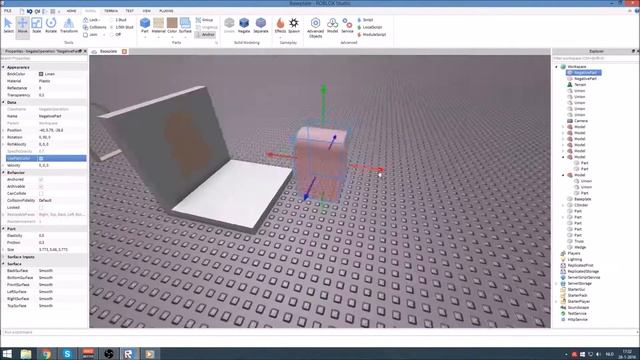Toggle the Join checkbox
640x360 pixels.
pos(85,35)
